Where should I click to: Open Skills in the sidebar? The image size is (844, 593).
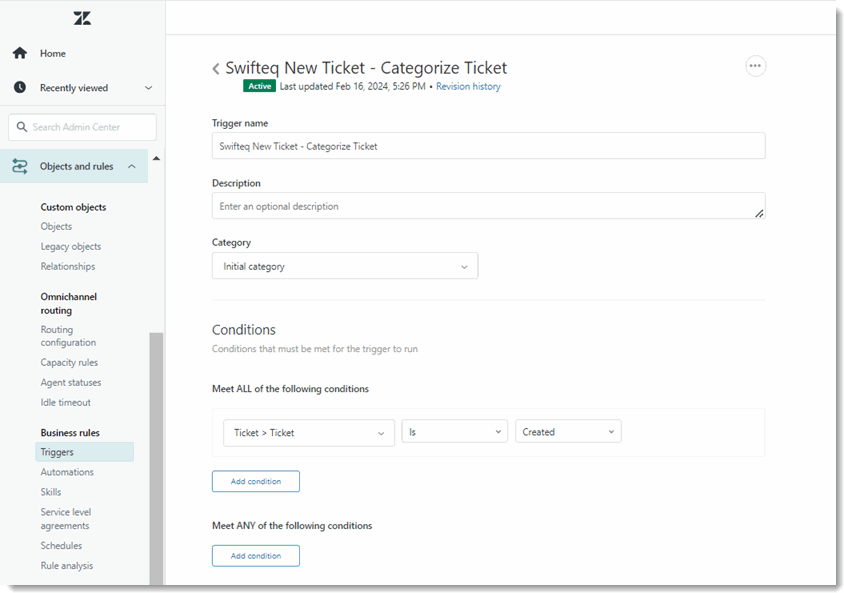tap(51, 492)
